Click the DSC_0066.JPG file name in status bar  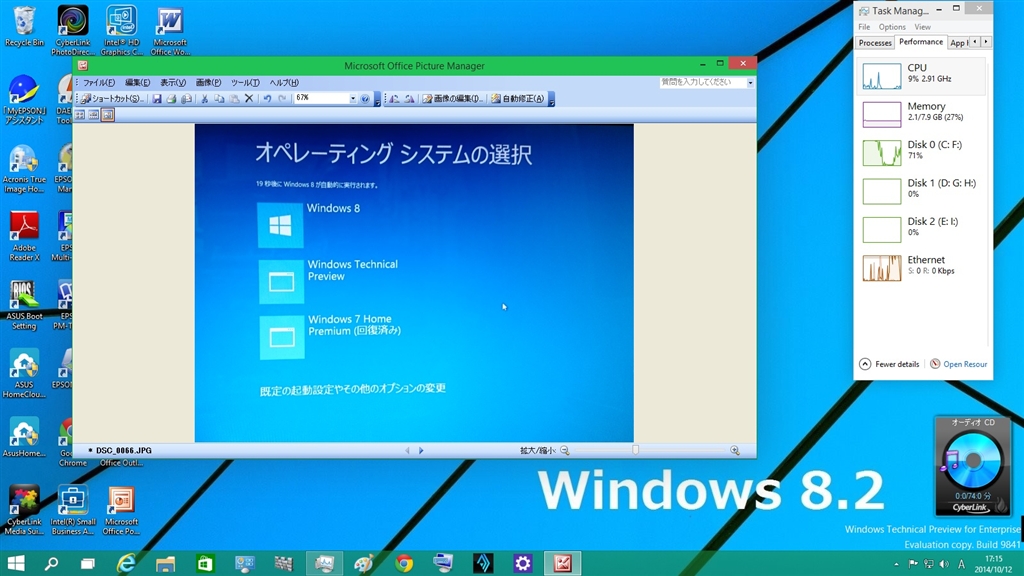click(x=123, y=451)
